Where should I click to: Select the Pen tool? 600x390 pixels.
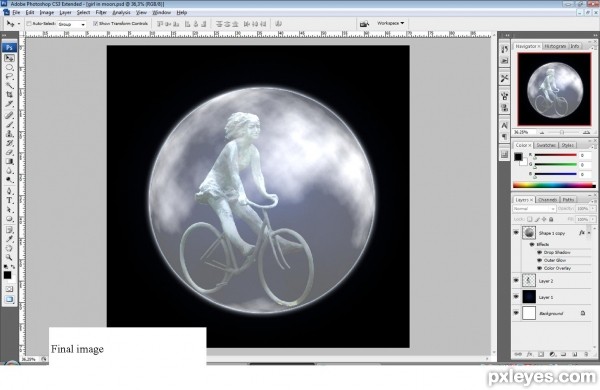[x=9, y=191]
